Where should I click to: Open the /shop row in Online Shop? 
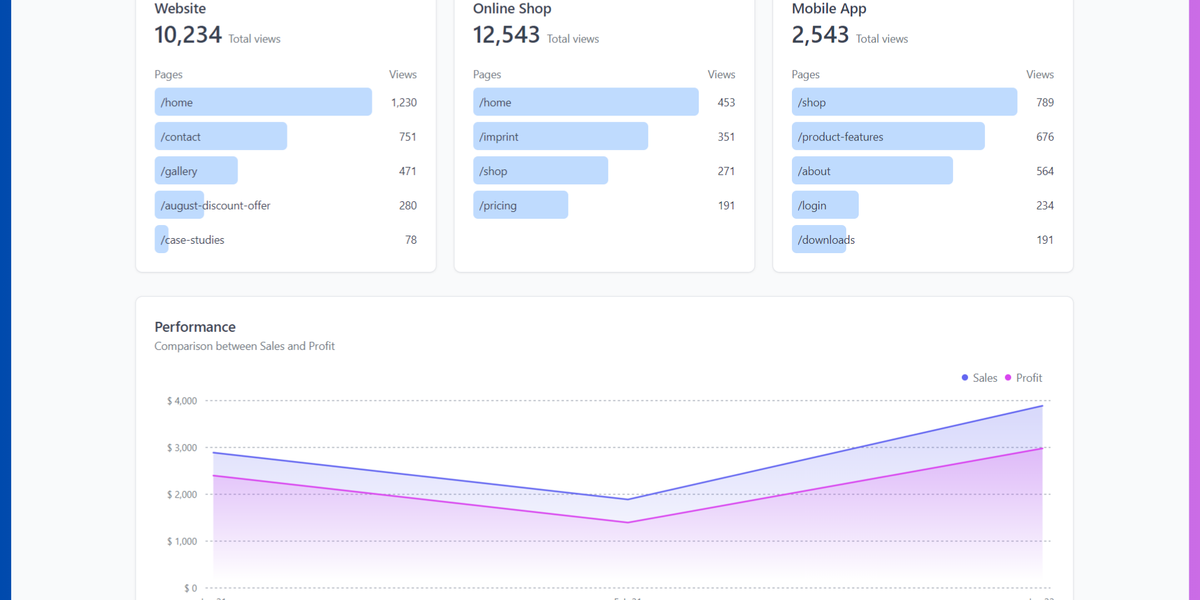(540, 170)
